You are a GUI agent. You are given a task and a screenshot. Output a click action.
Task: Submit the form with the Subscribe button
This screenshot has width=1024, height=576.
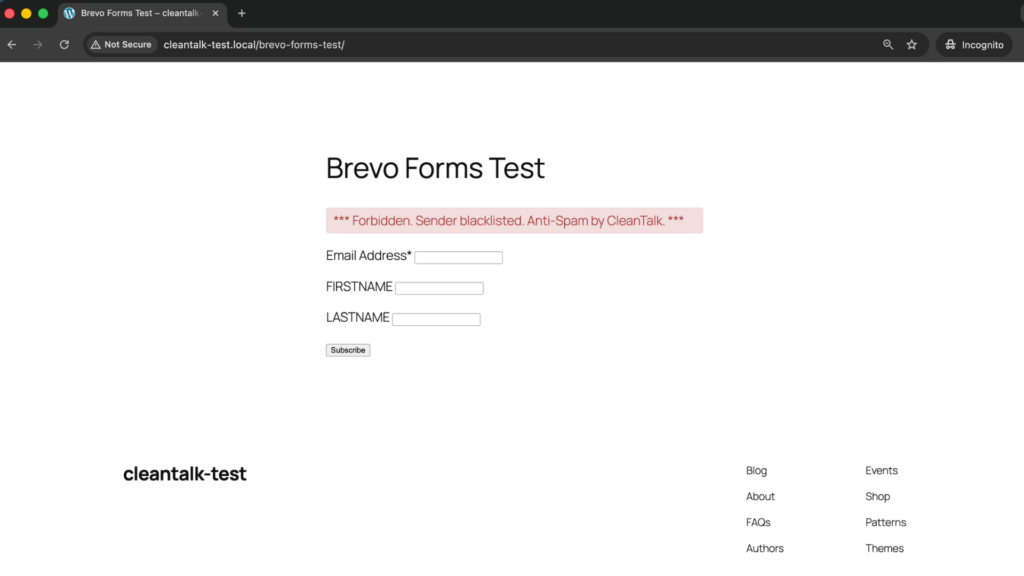[x=348, y=350]
